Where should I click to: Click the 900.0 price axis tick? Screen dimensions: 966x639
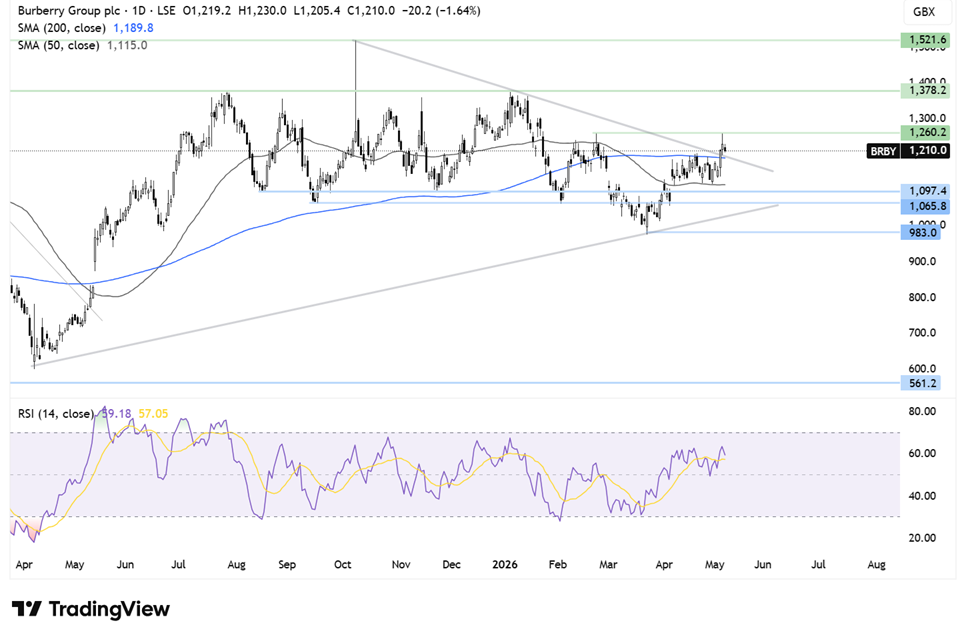pos(922,261)
